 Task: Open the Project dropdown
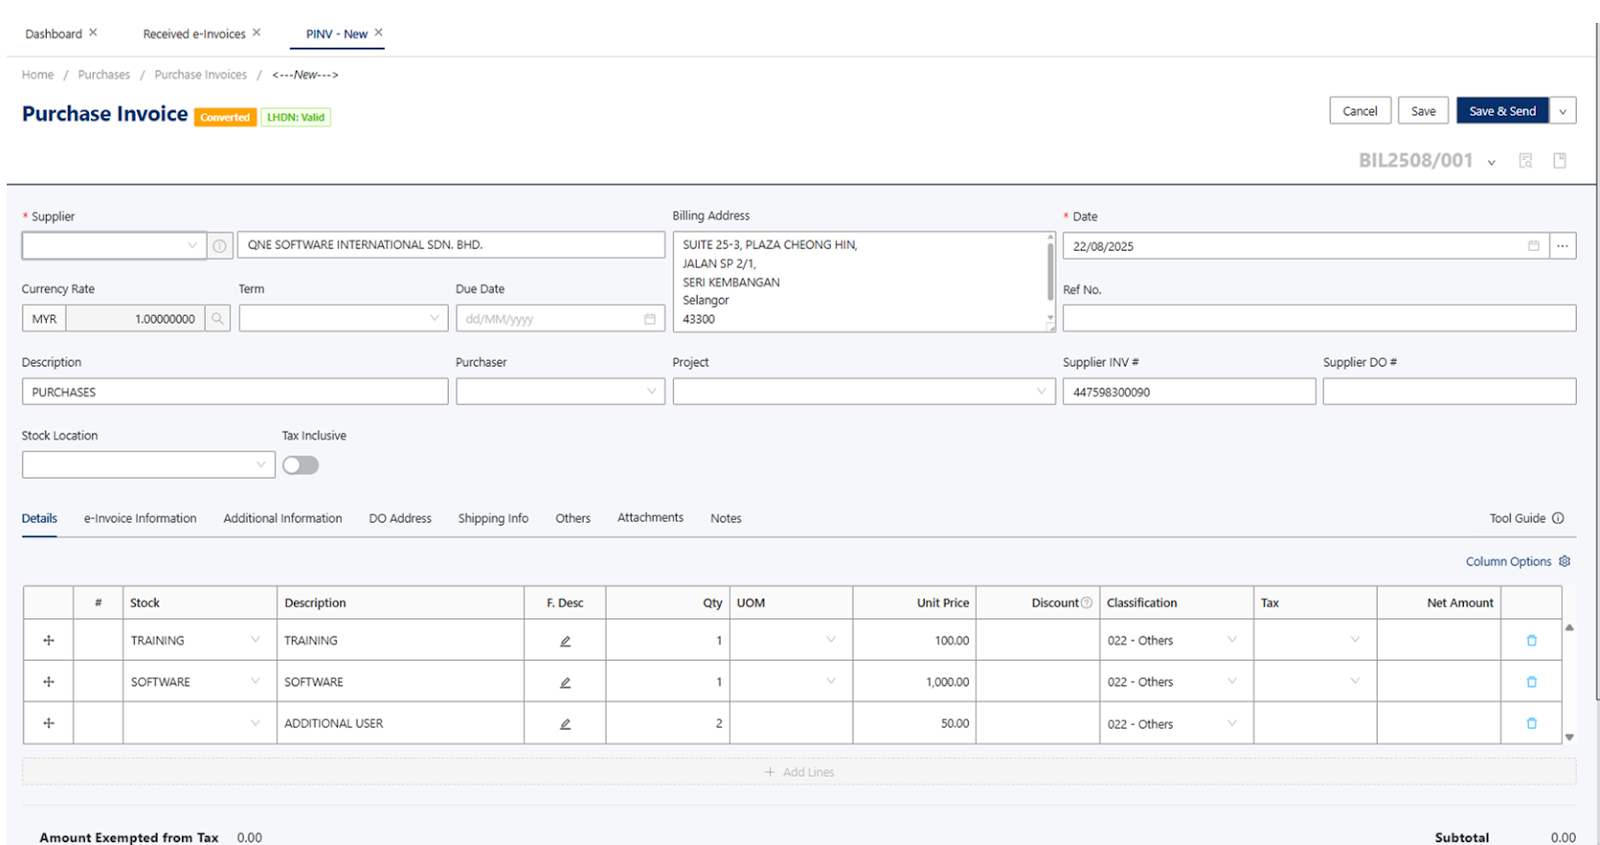coord(864,391)
